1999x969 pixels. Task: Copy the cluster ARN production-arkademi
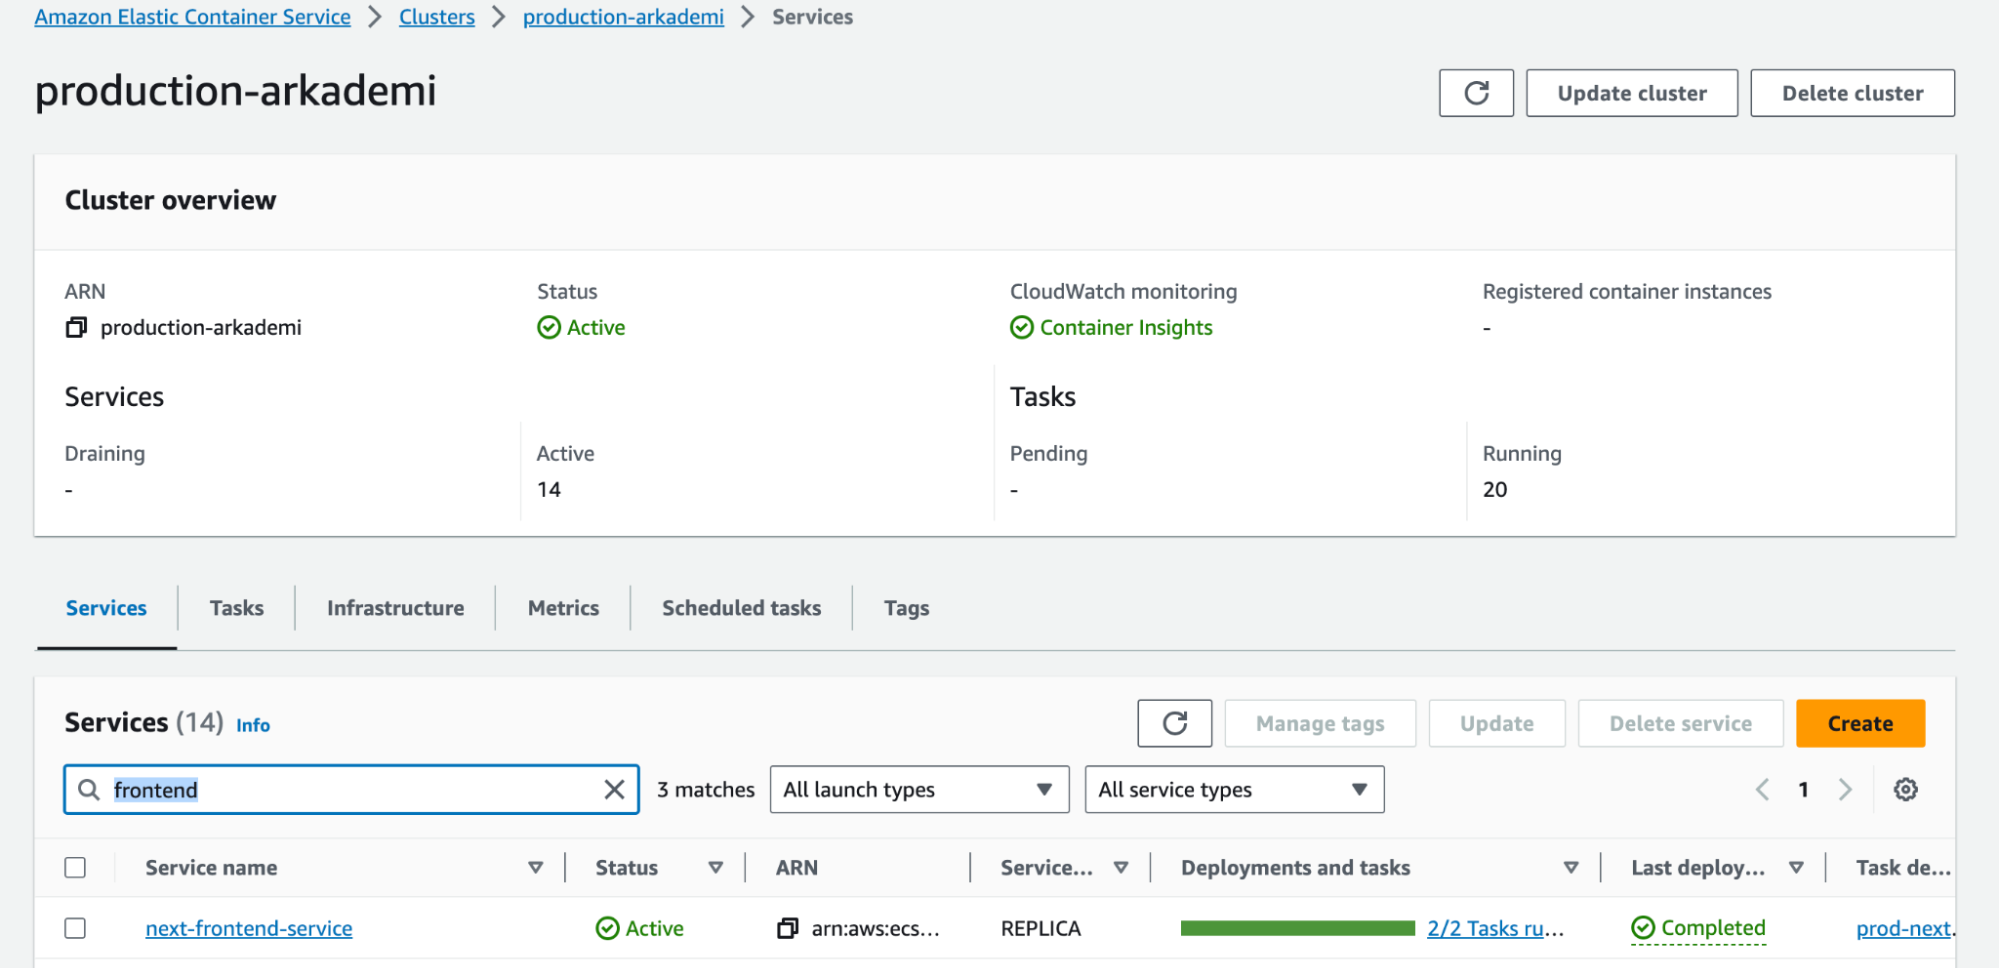pyautogui.click(x=76, y=328)
